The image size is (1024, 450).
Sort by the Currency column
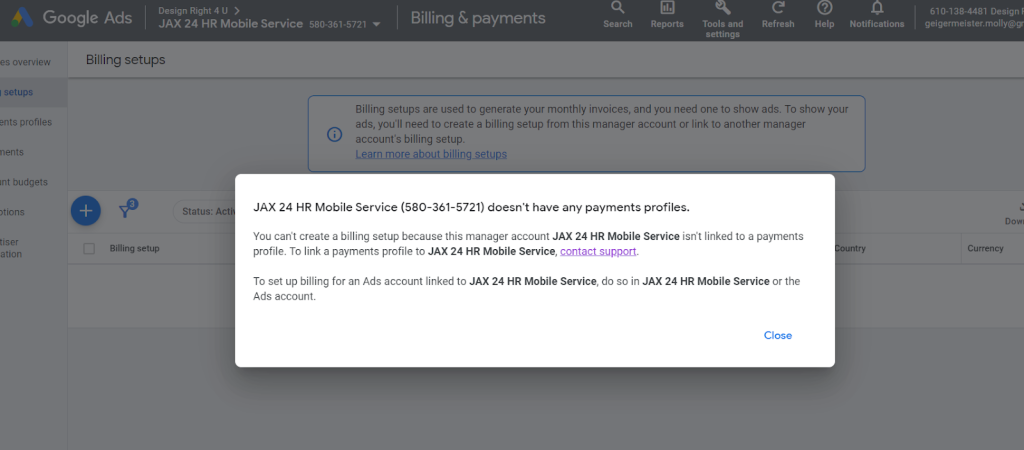(x=985, y=248)
